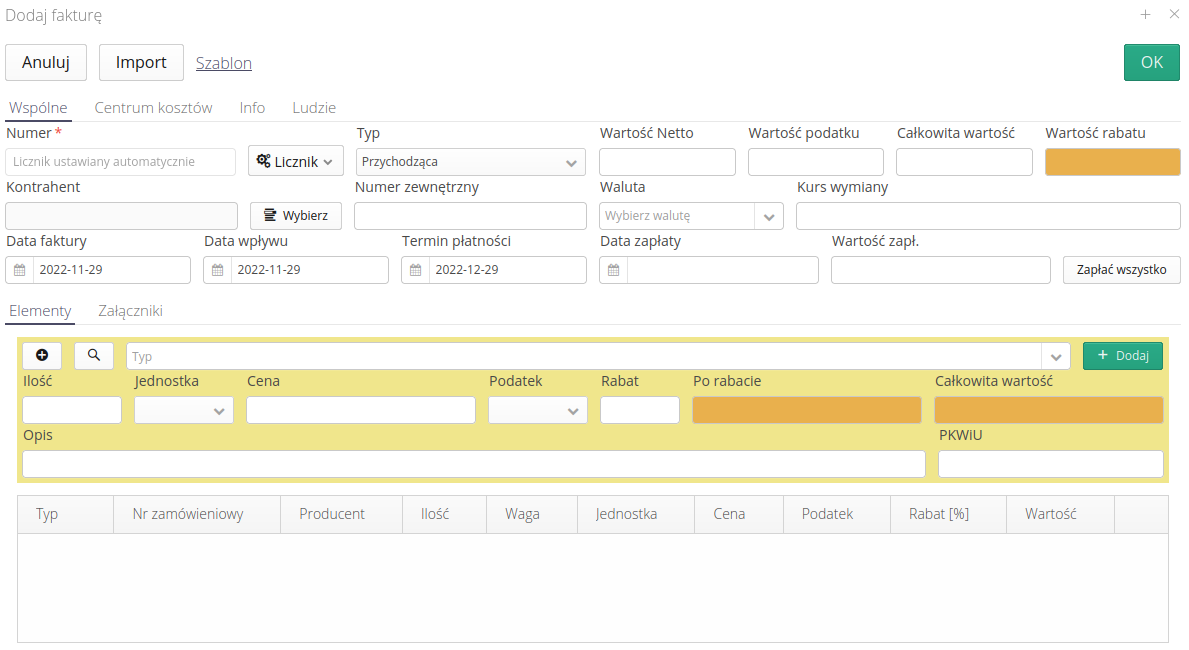Open the Ludzie tab
This screenshot has width=1189, height=650.
click(x=314, y=108)
